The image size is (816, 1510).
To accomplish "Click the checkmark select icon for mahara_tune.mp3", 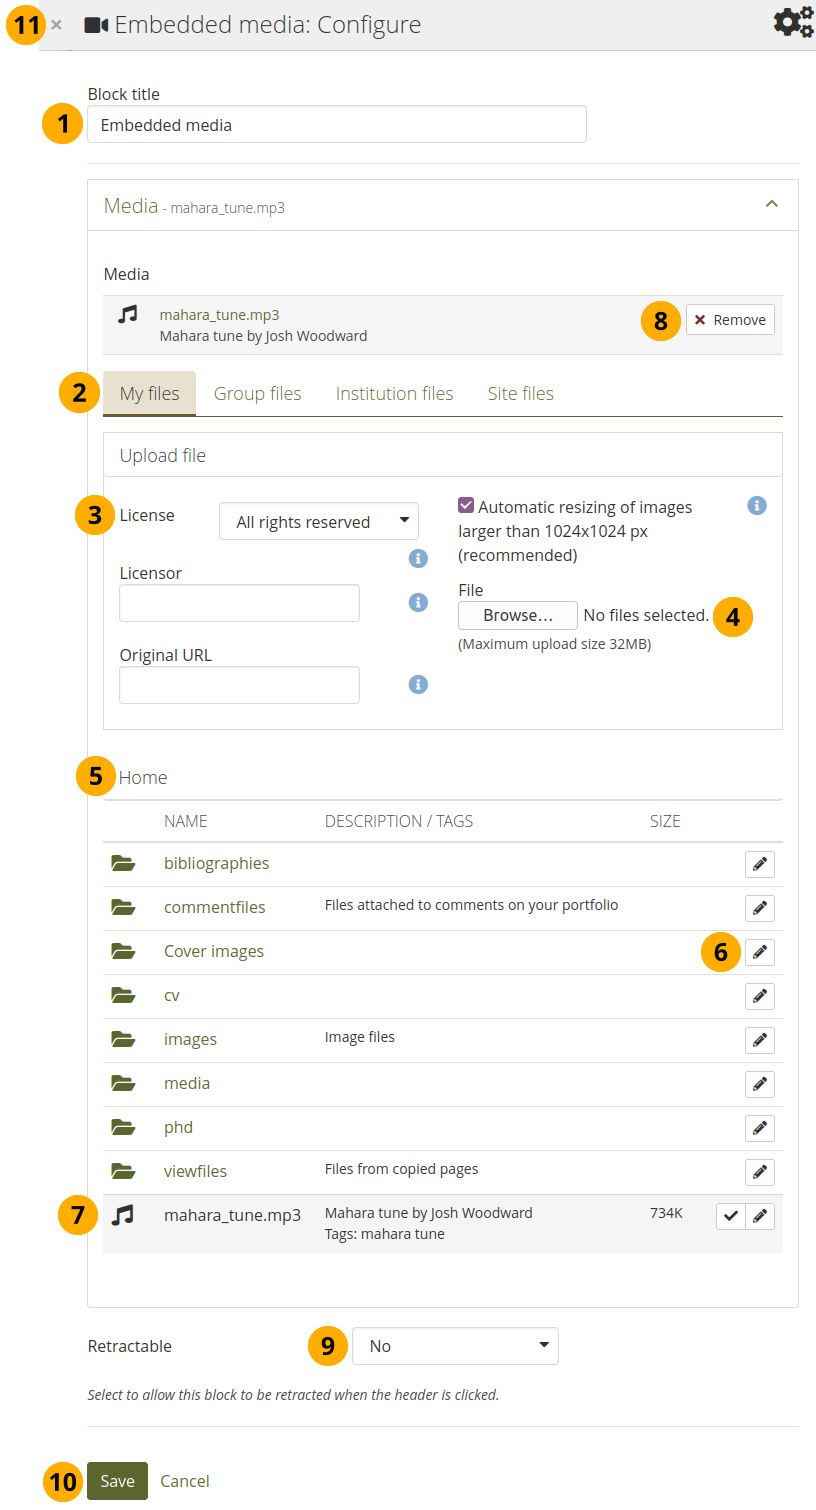I will [731, 1216].
